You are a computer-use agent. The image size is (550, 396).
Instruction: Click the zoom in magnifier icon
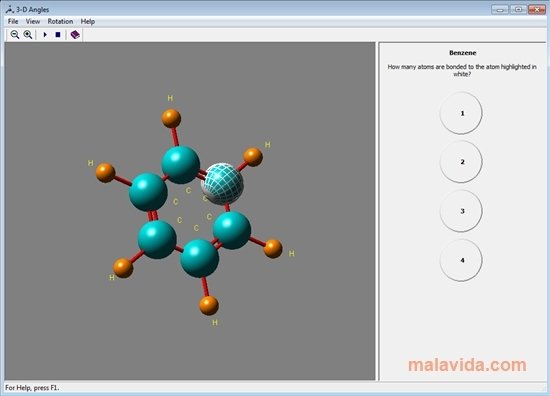point(28,34)
